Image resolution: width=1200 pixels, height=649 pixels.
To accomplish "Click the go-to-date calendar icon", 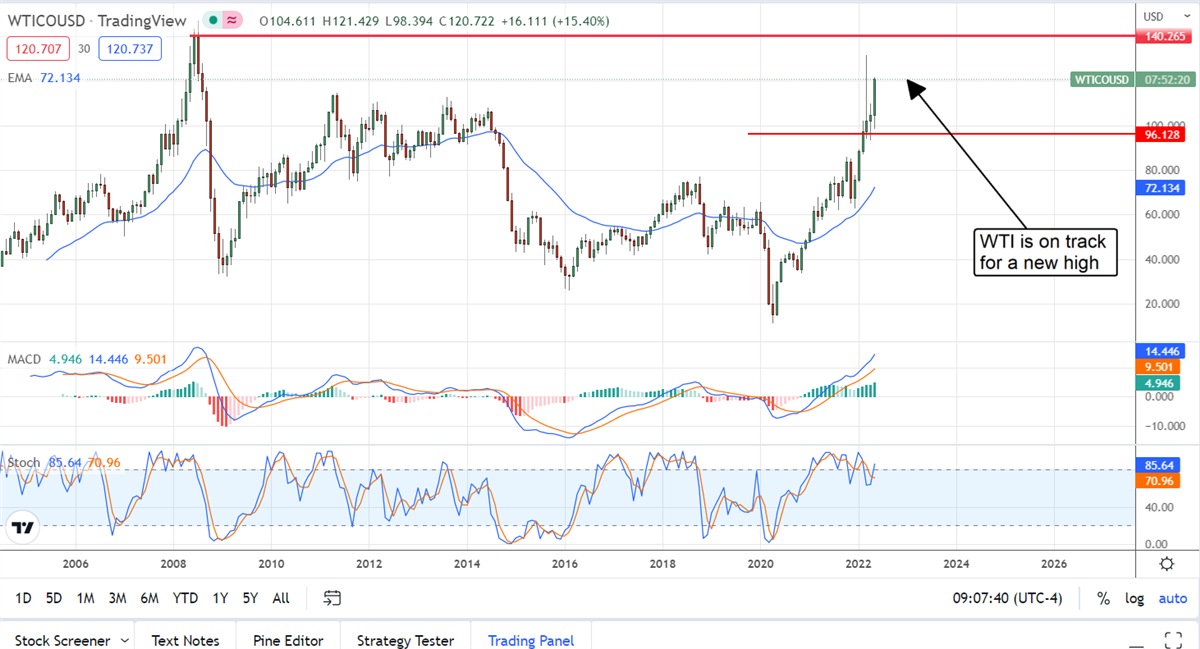I will (333, 598).
